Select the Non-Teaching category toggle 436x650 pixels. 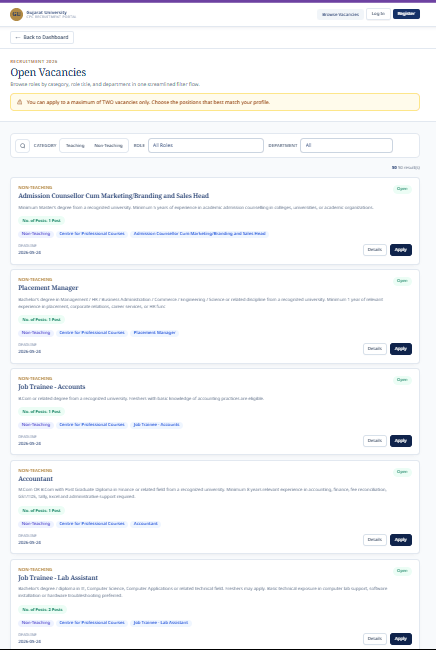pos(108,146)
